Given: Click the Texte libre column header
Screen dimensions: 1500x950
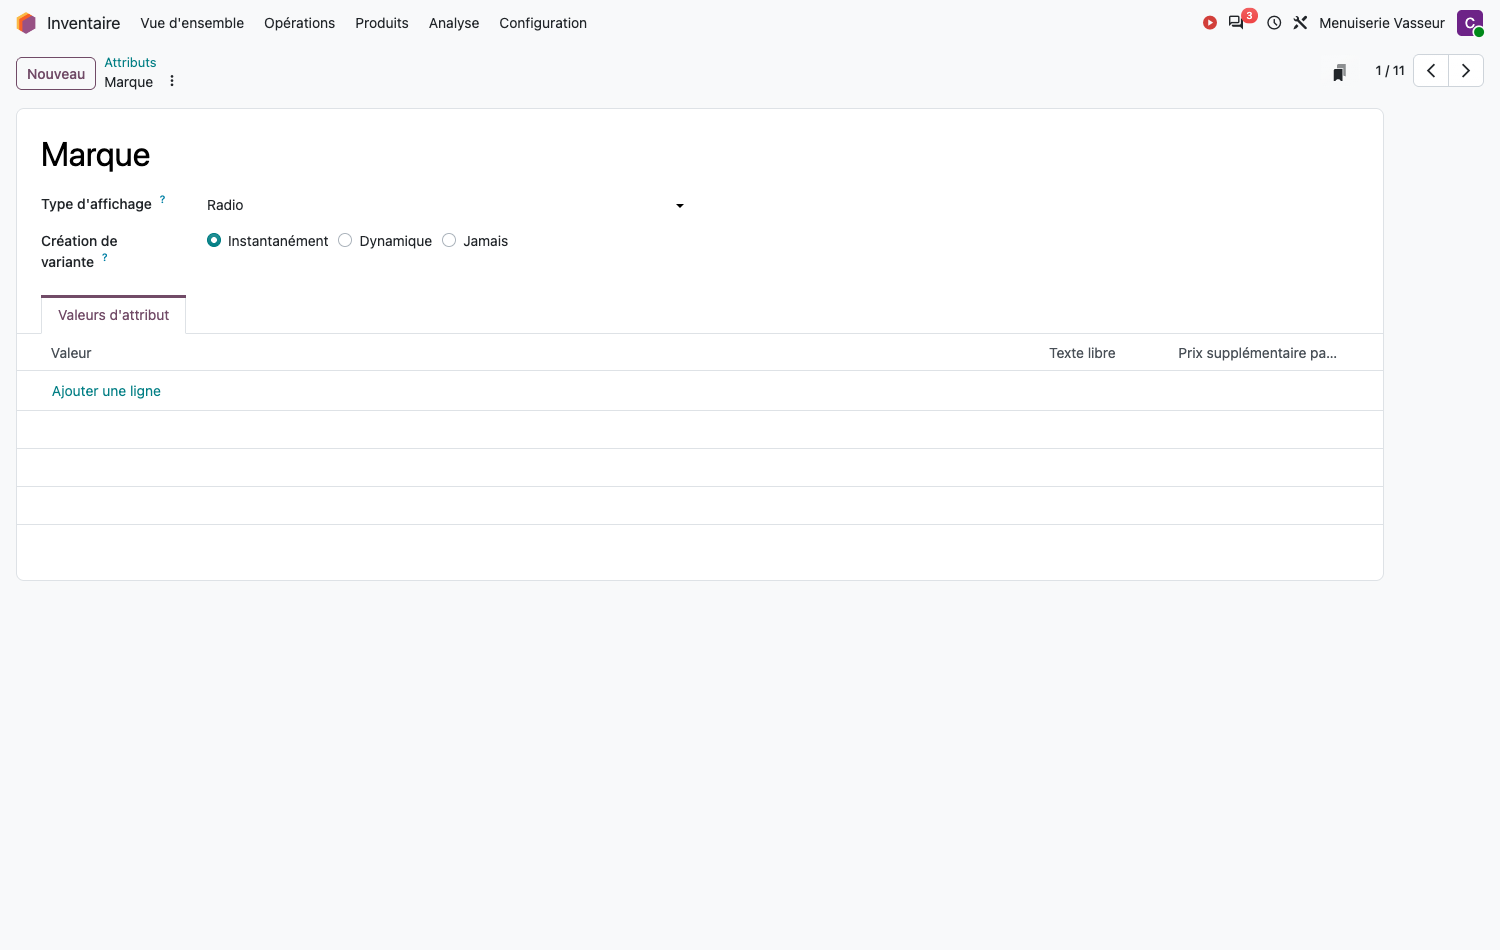Looking at the screenshot, I should 1082,353.
